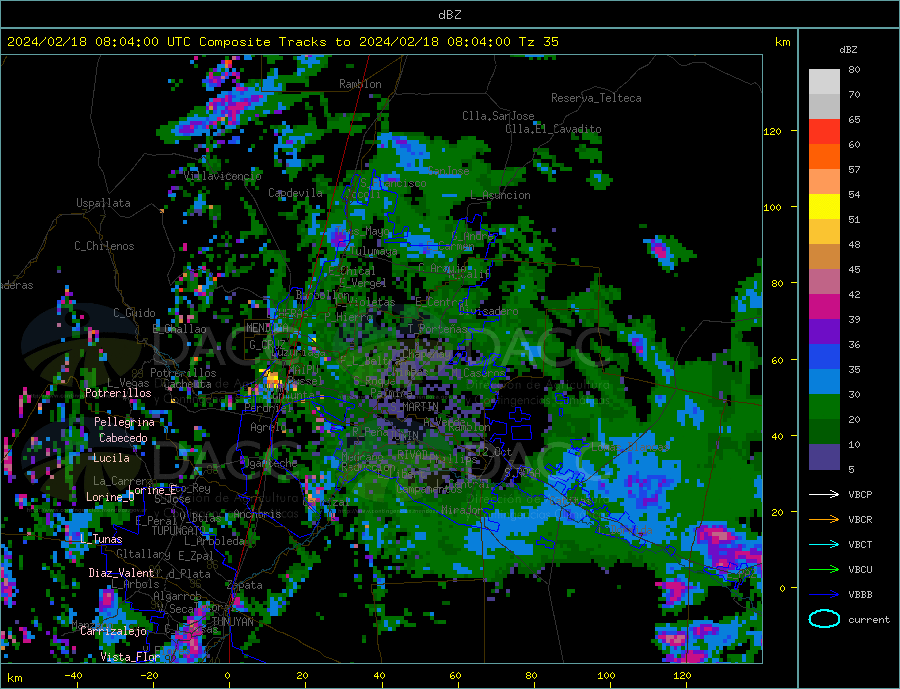Click the 'VBCP' legend label
The width and height of the screenshot is (900, 689).
(x=860, y=494)
